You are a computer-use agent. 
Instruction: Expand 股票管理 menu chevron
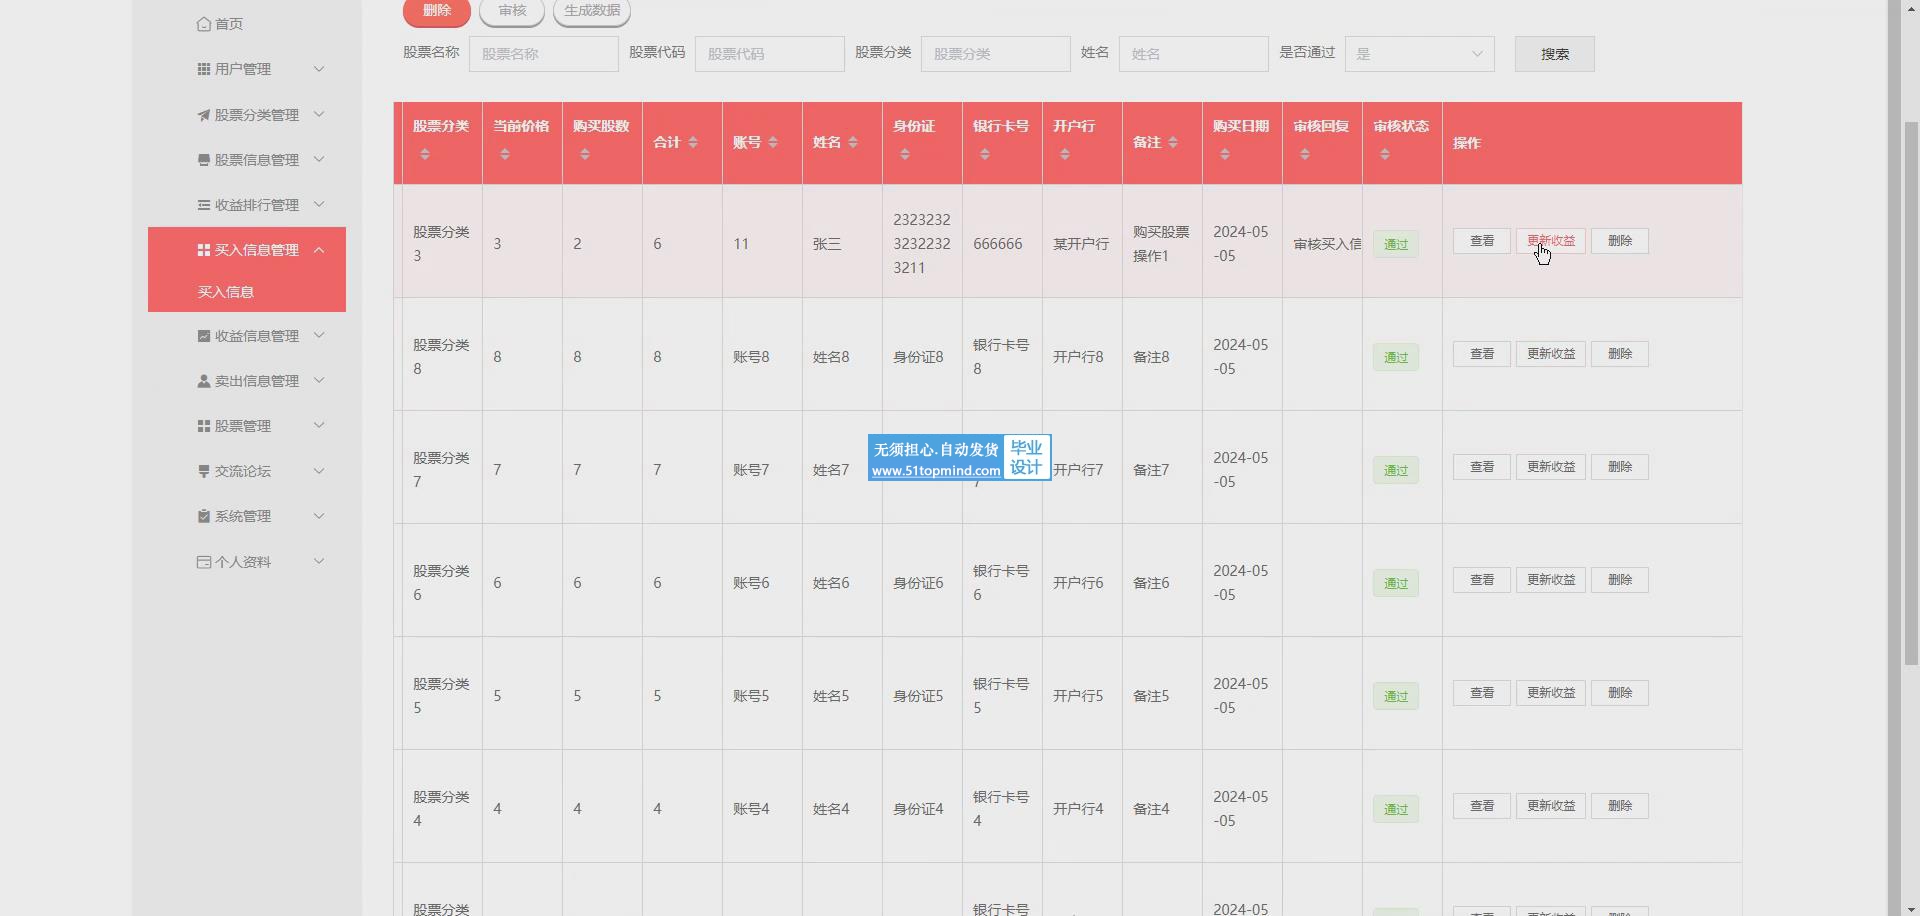pos(319,425)
